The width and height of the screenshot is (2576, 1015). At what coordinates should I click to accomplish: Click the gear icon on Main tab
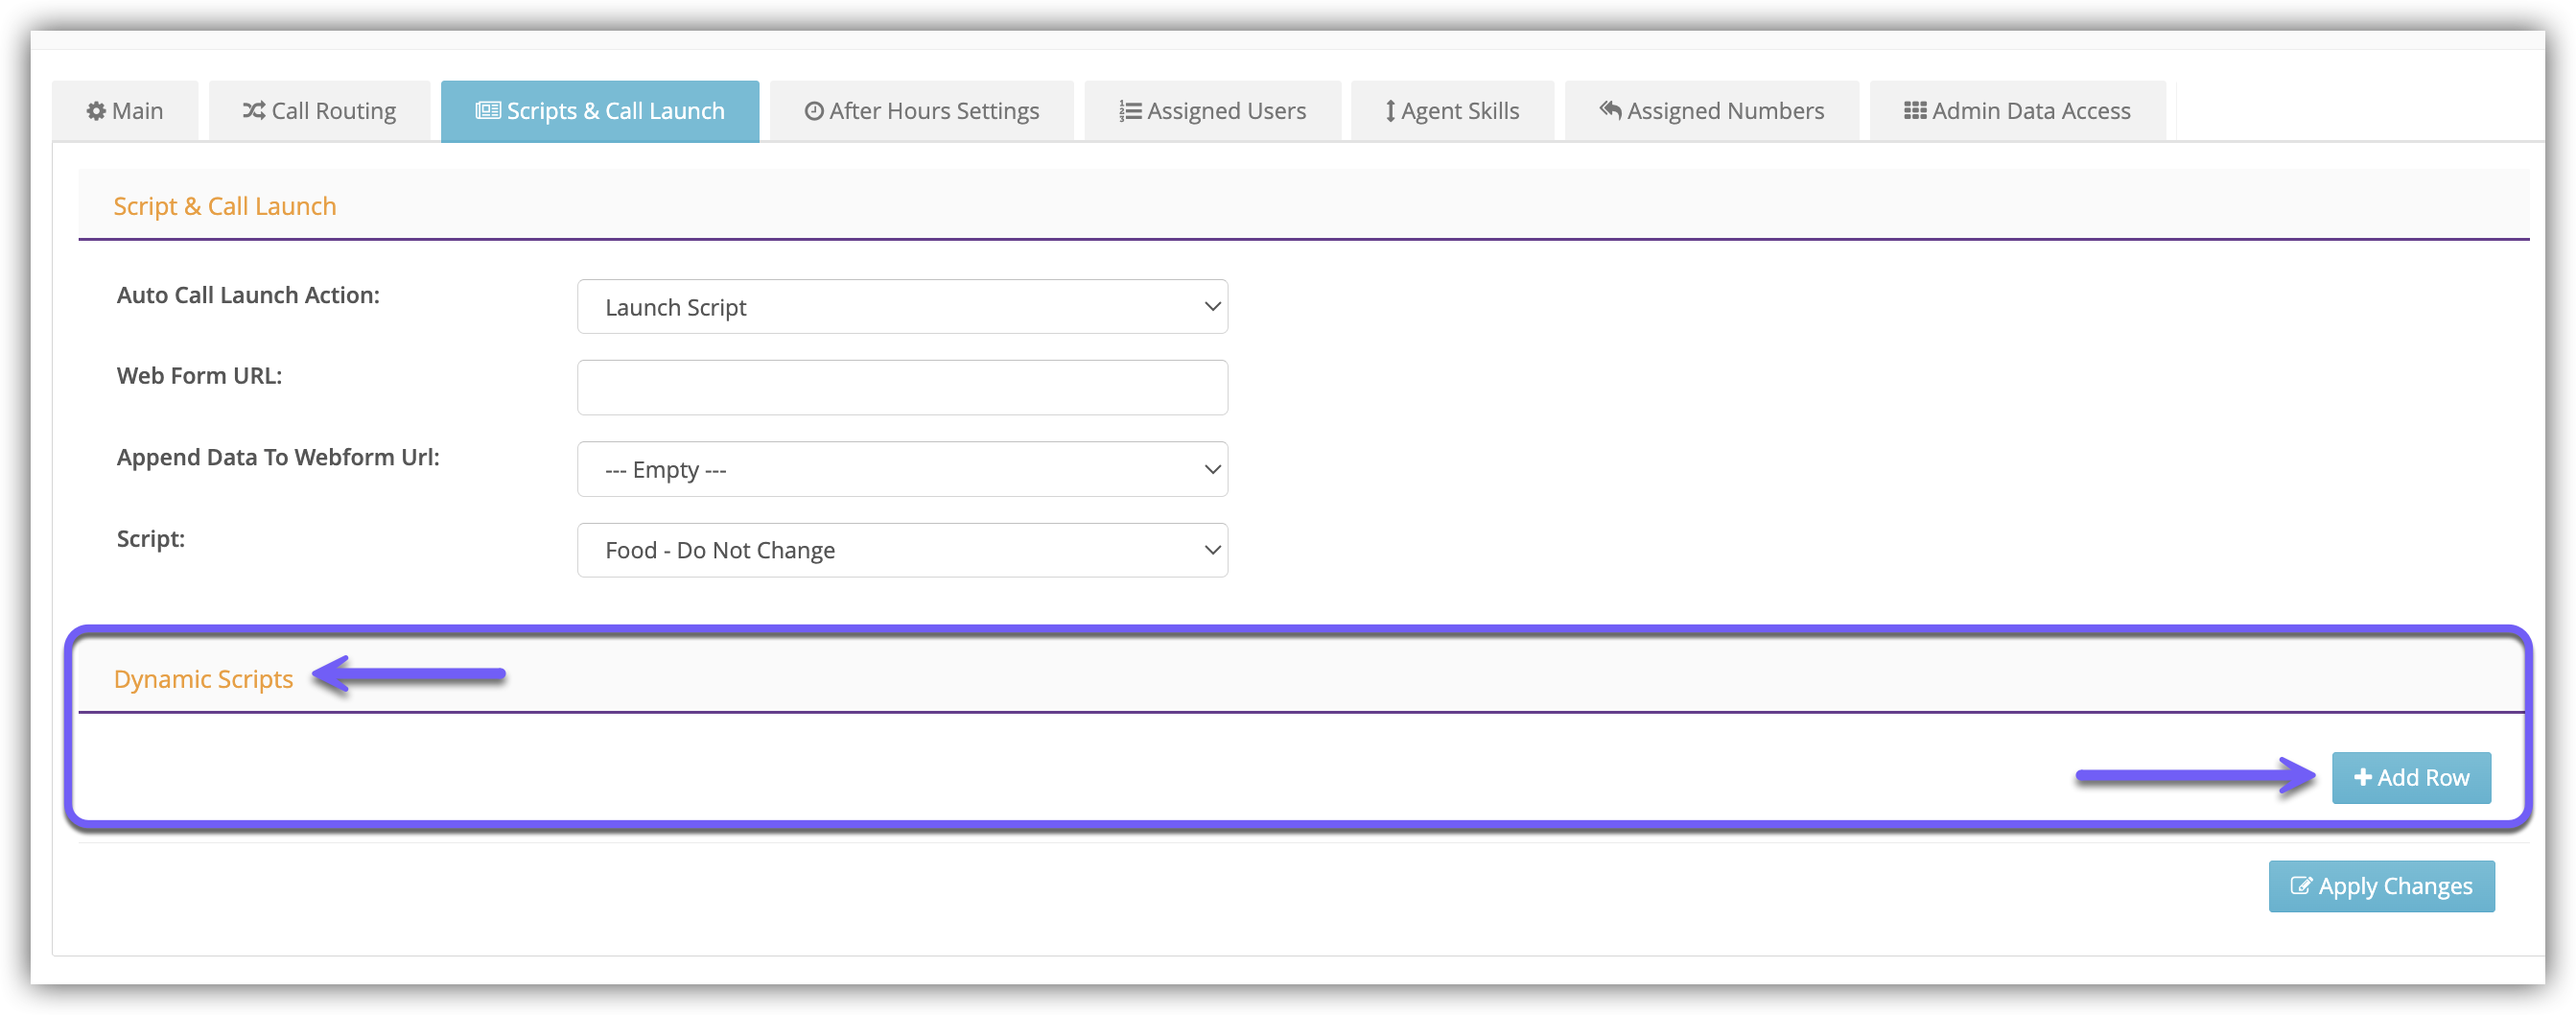click(96, 111)
